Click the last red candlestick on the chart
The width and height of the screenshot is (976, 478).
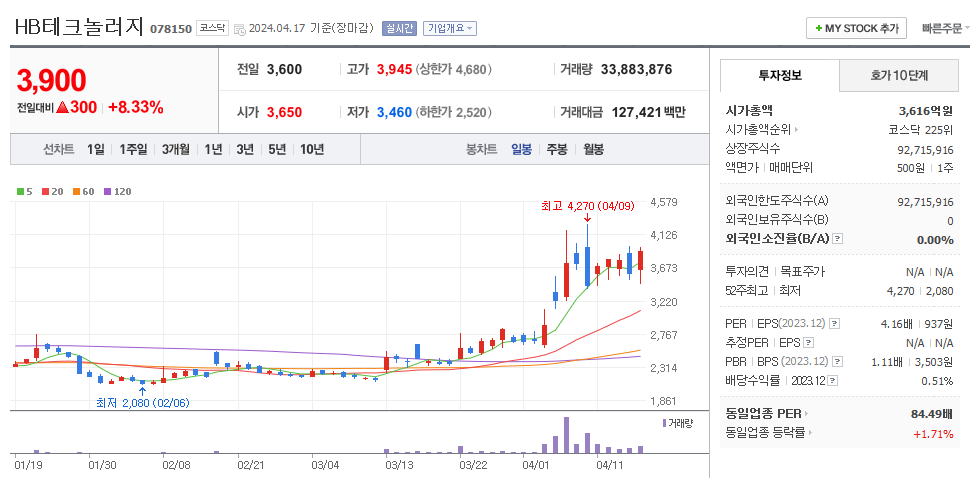tap(640, 260)
